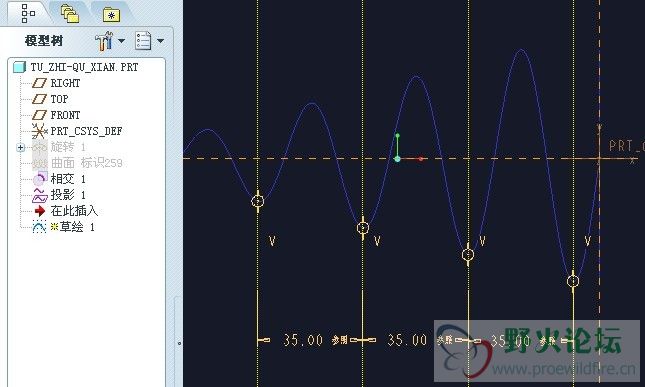Expand the settings tool dropdown arrow
Viewport: 645px width, 387px height.
tap(121, 41)
